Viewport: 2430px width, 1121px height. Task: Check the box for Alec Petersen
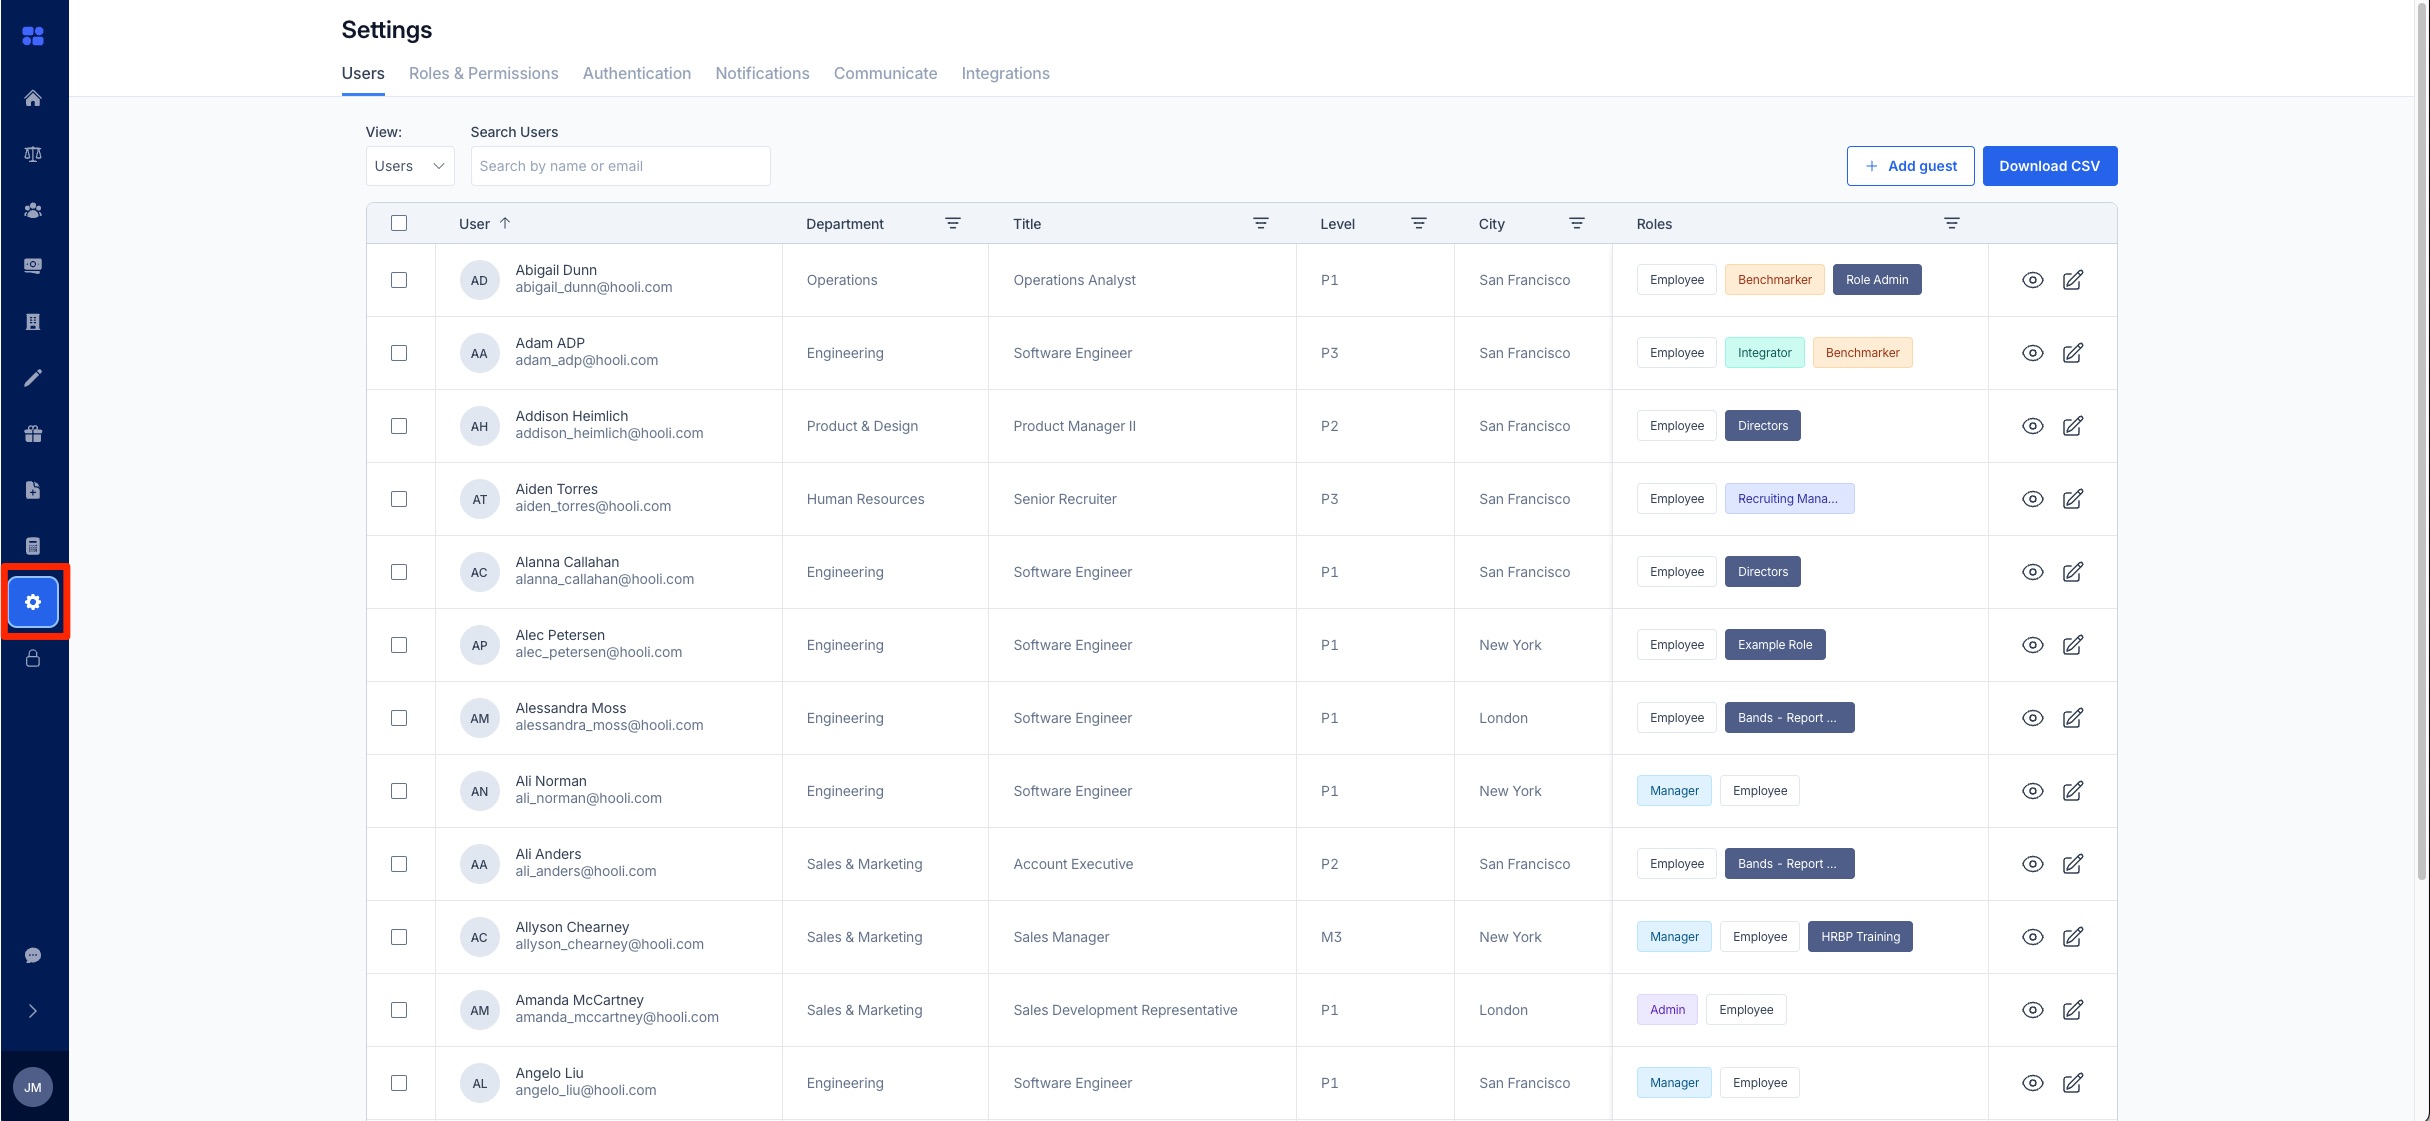pyautogui.click(x=399, y=645)
